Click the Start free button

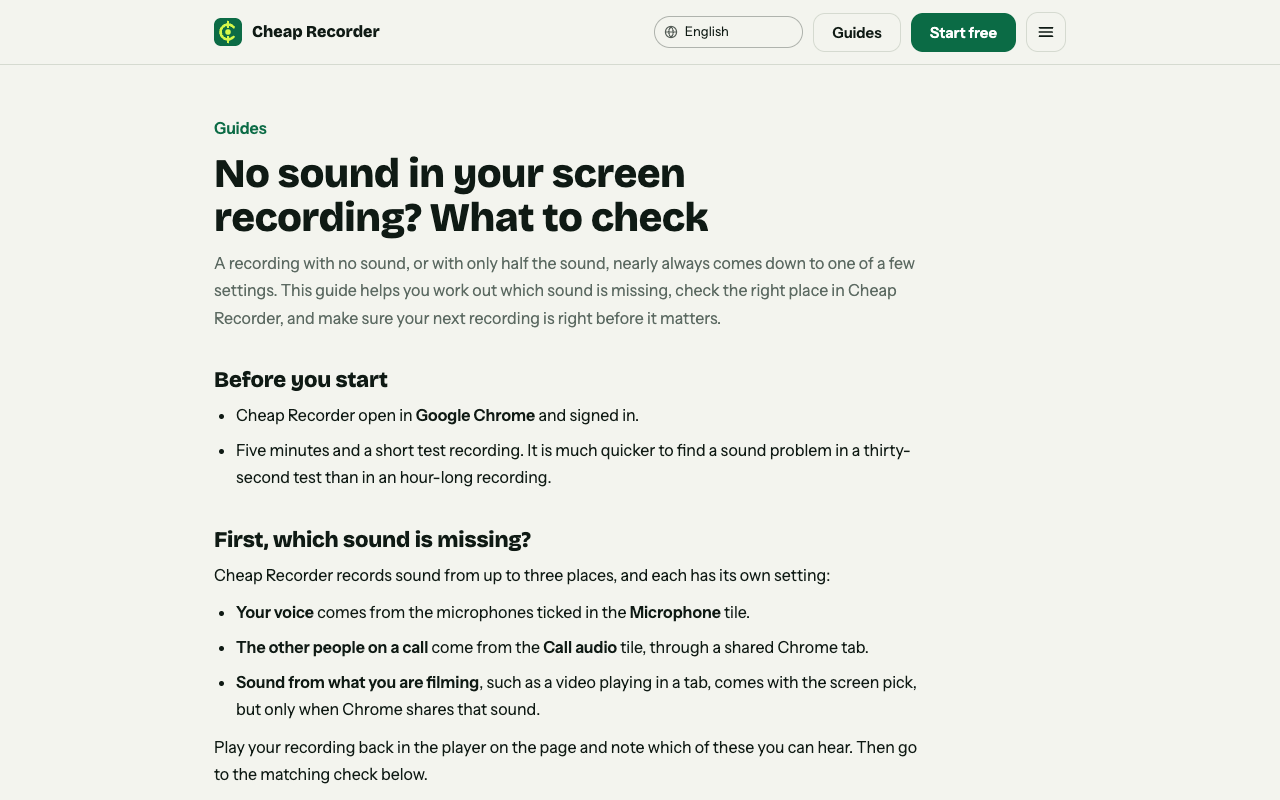coord(963,32)
